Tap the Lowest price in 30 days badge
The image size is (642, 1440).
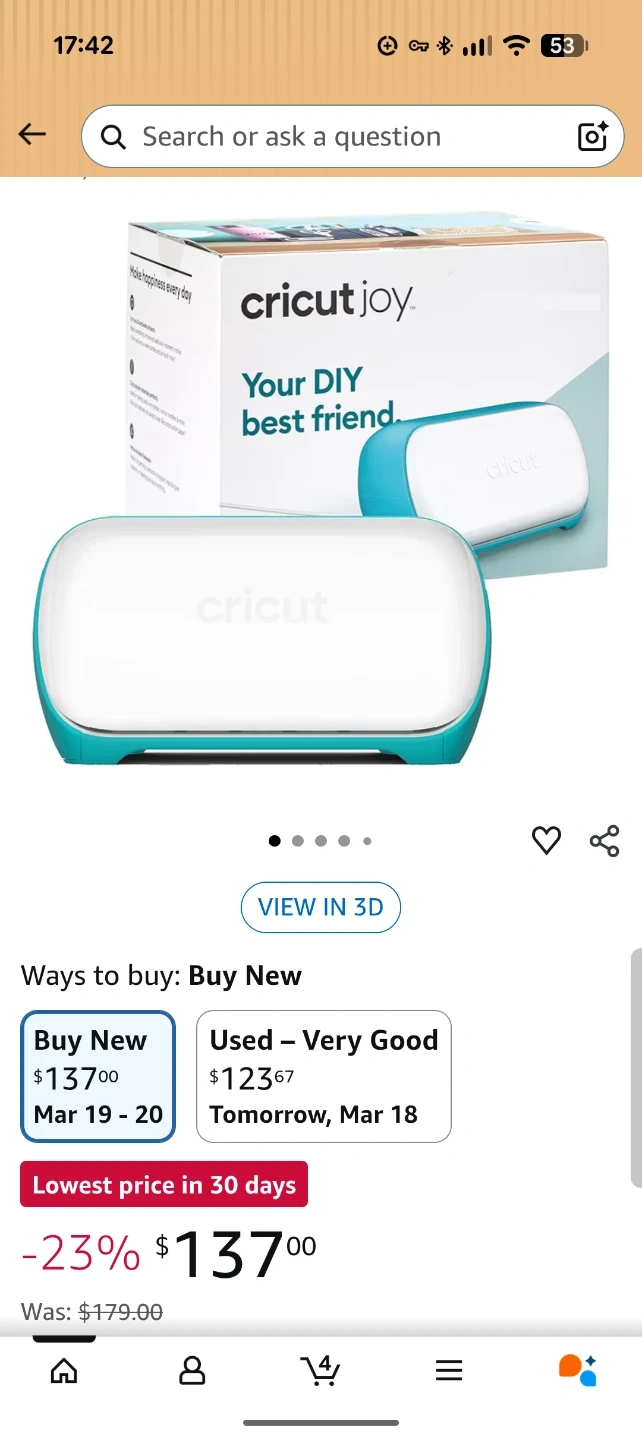tap(164, 1185)
